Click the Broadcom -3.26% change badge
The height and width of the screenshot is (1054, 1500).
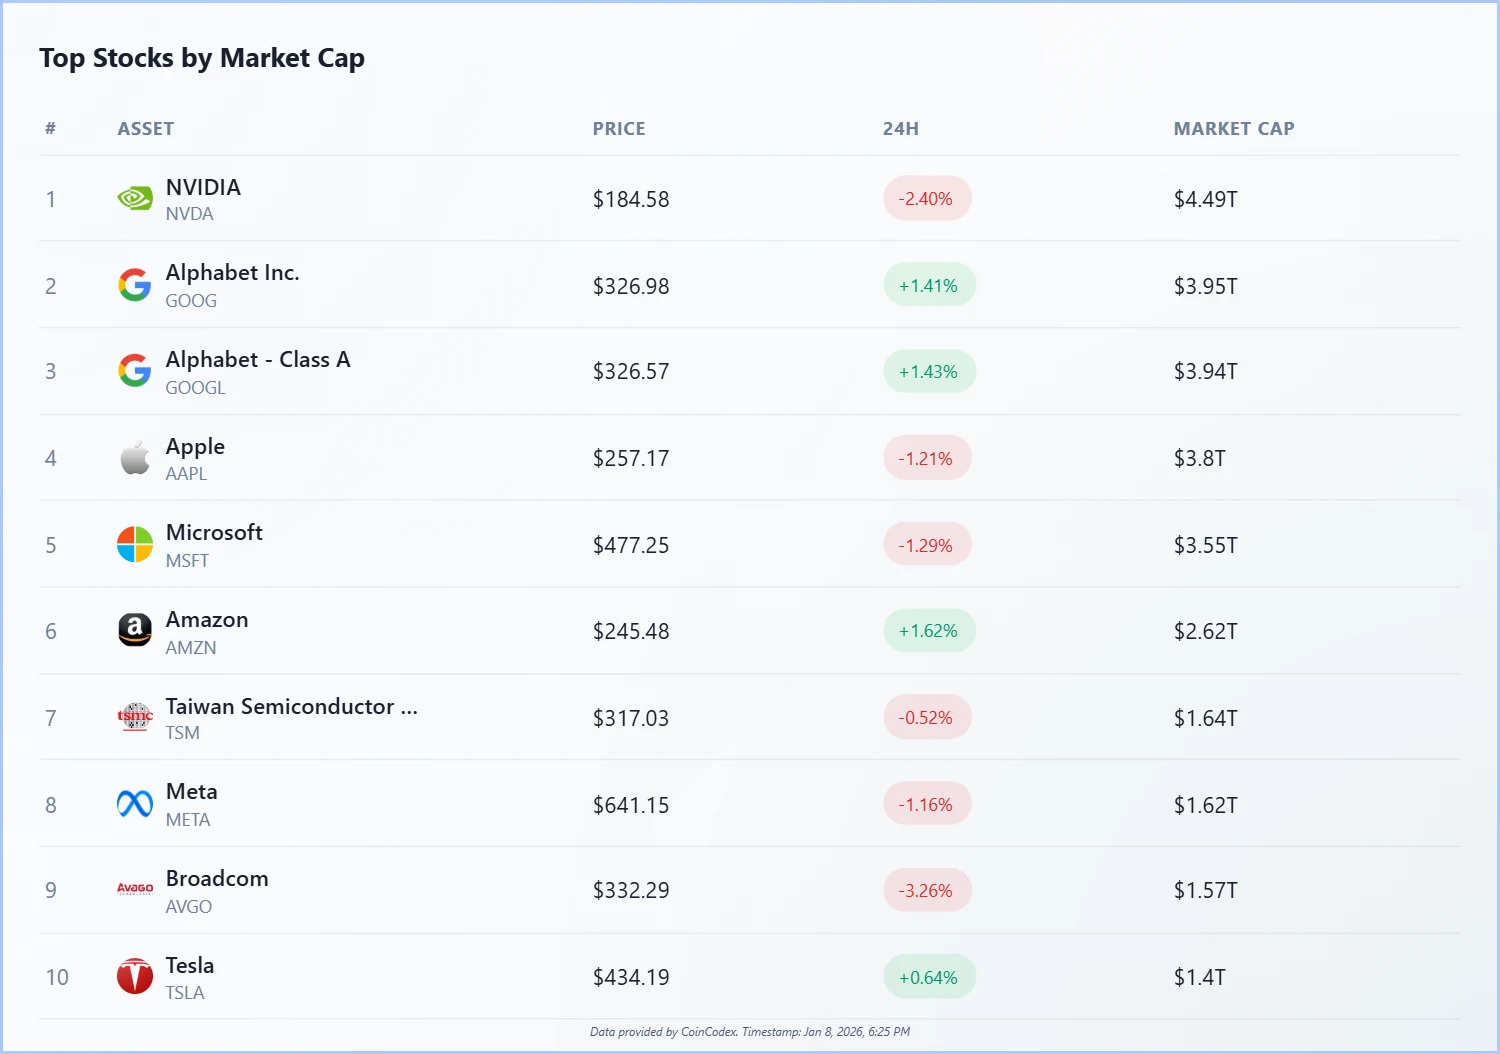click(x=926, y=890)
